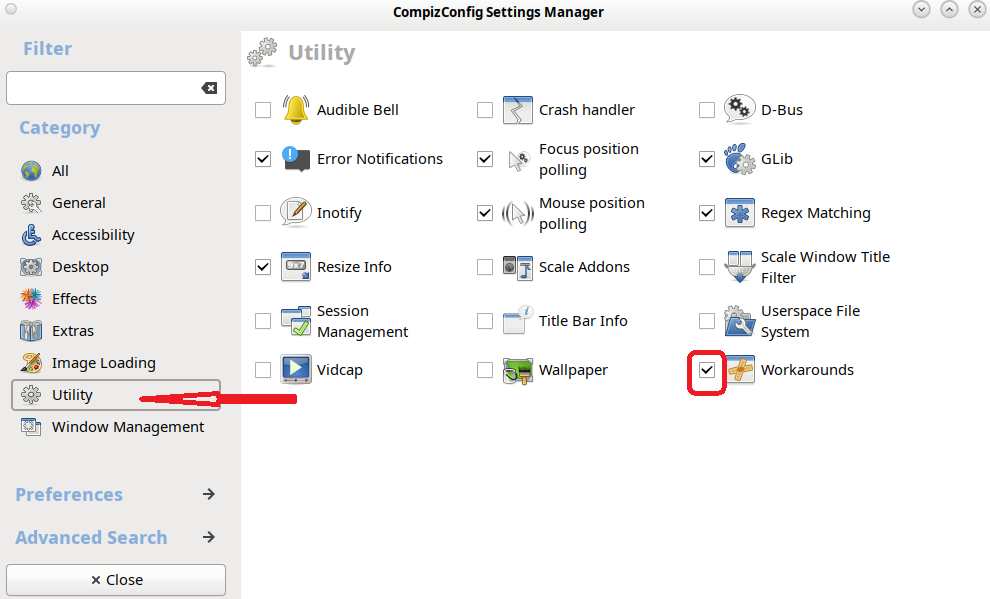
Task: Open the D-Bus plugin icon
Action: [x=739, y=110]
